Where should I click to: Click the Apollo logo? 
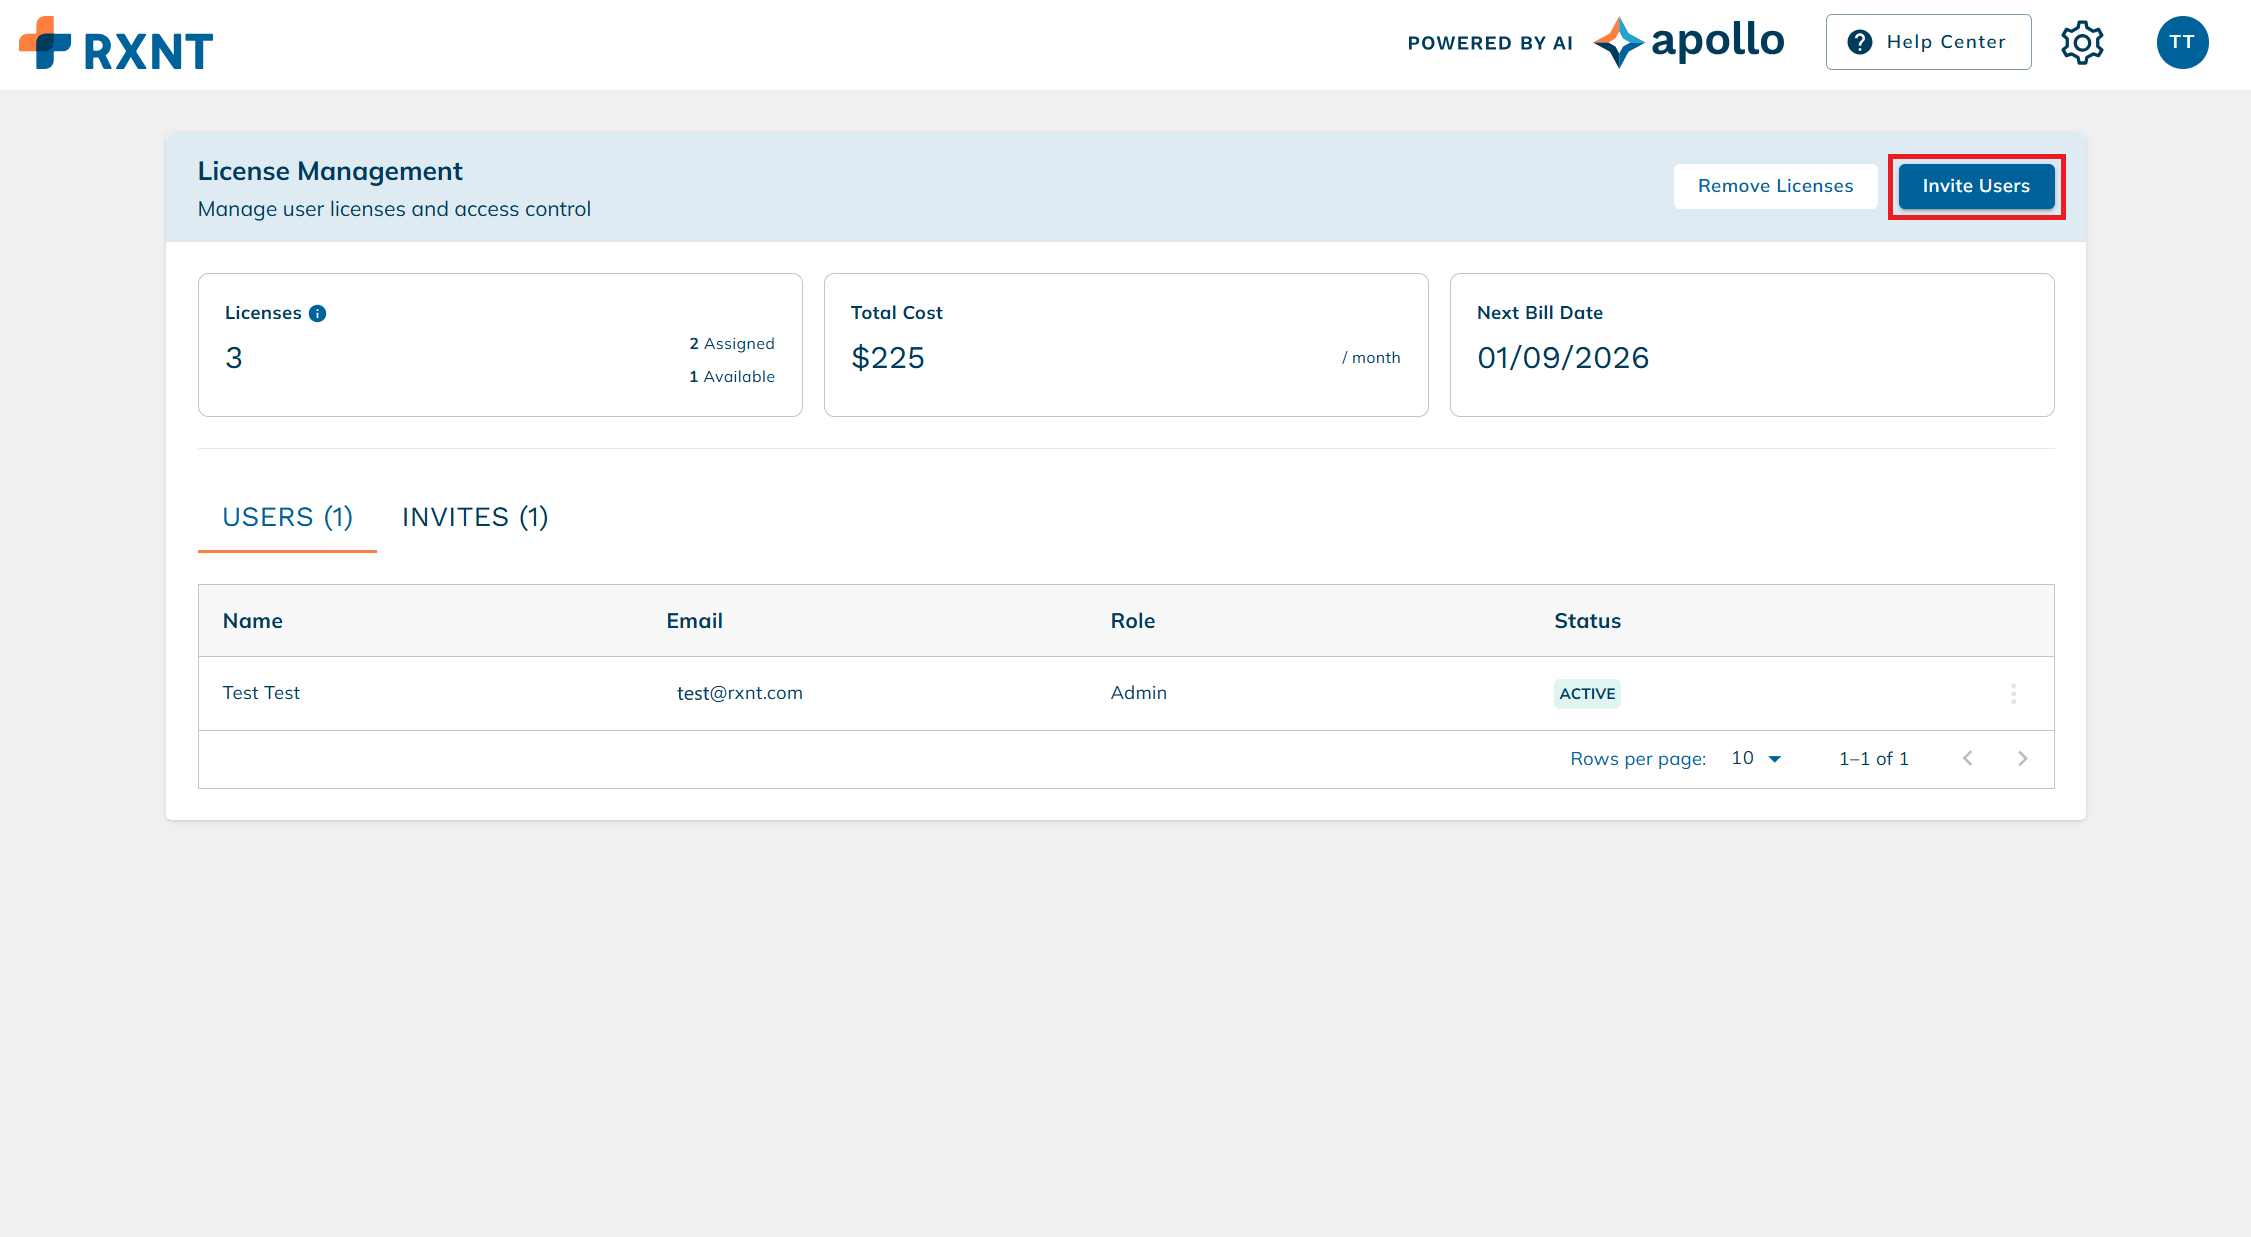[1688, 41]
